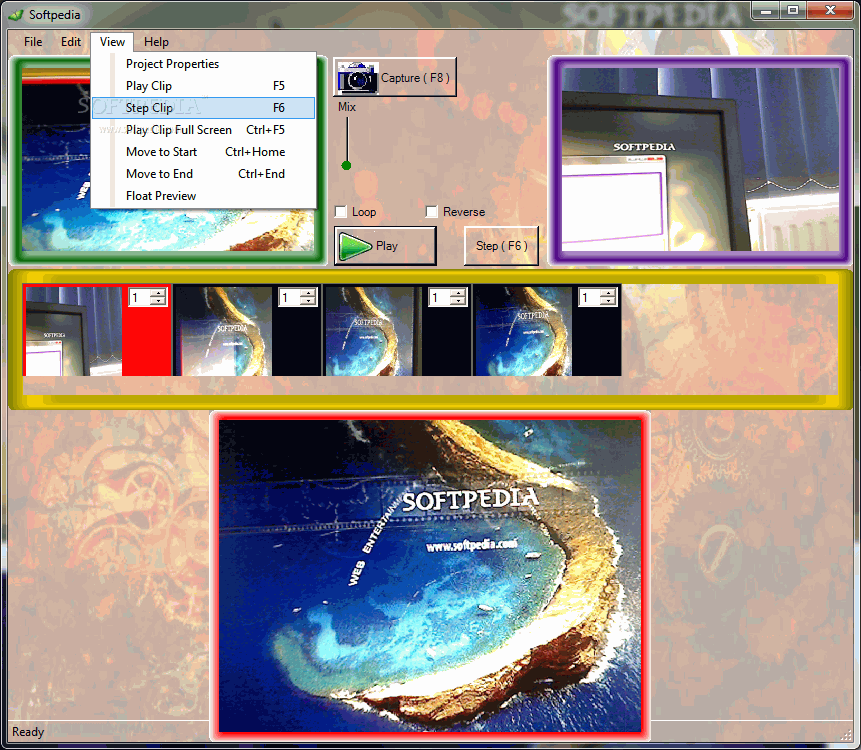Increase first frame's duration with the up arrow
Image resolution: width=861 pixels, height=750 pixels.
click(x=158, y=293)
